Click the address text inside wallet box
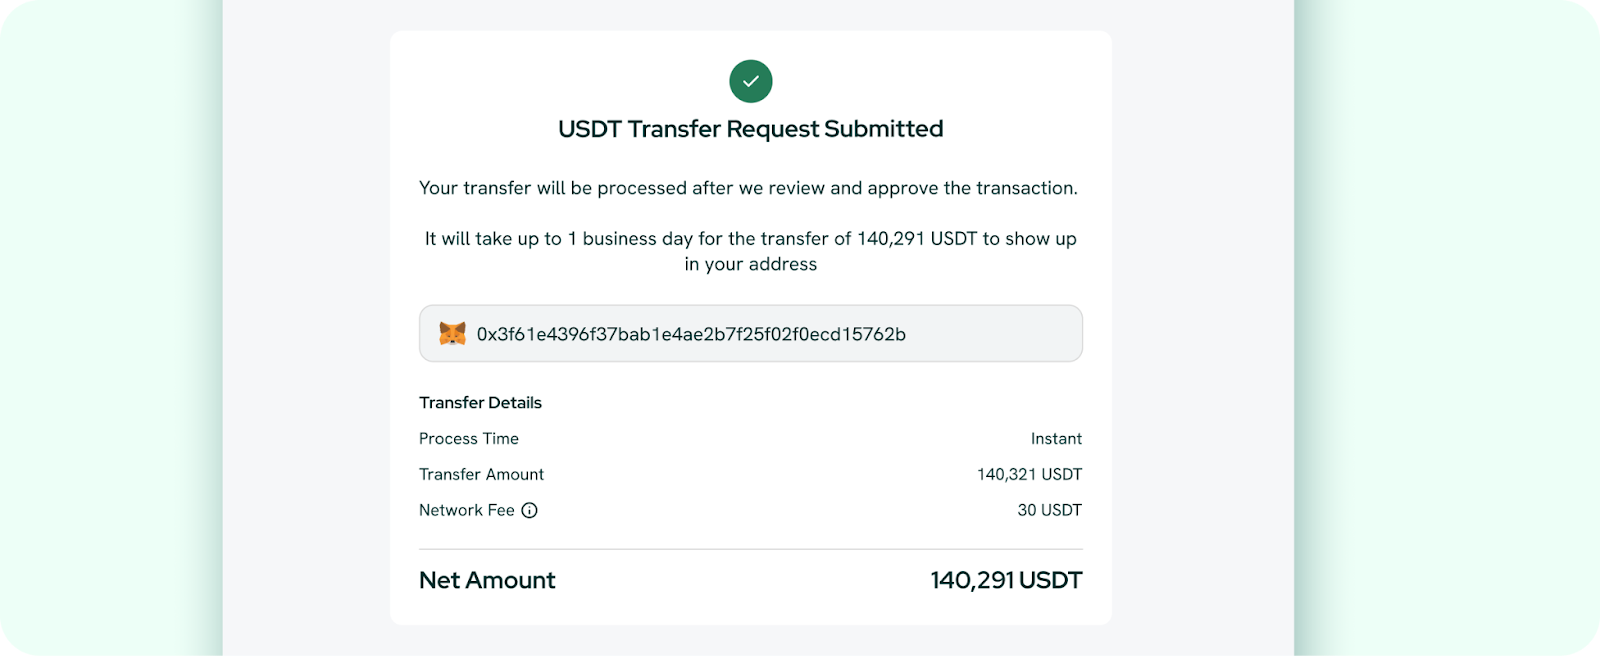This screenshot has height=656, width=1600. pyautogui.click(x=691, y=334)
